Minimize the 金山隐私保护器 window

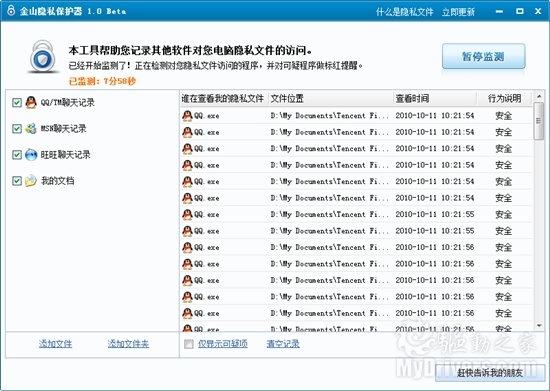pos(499,11)
